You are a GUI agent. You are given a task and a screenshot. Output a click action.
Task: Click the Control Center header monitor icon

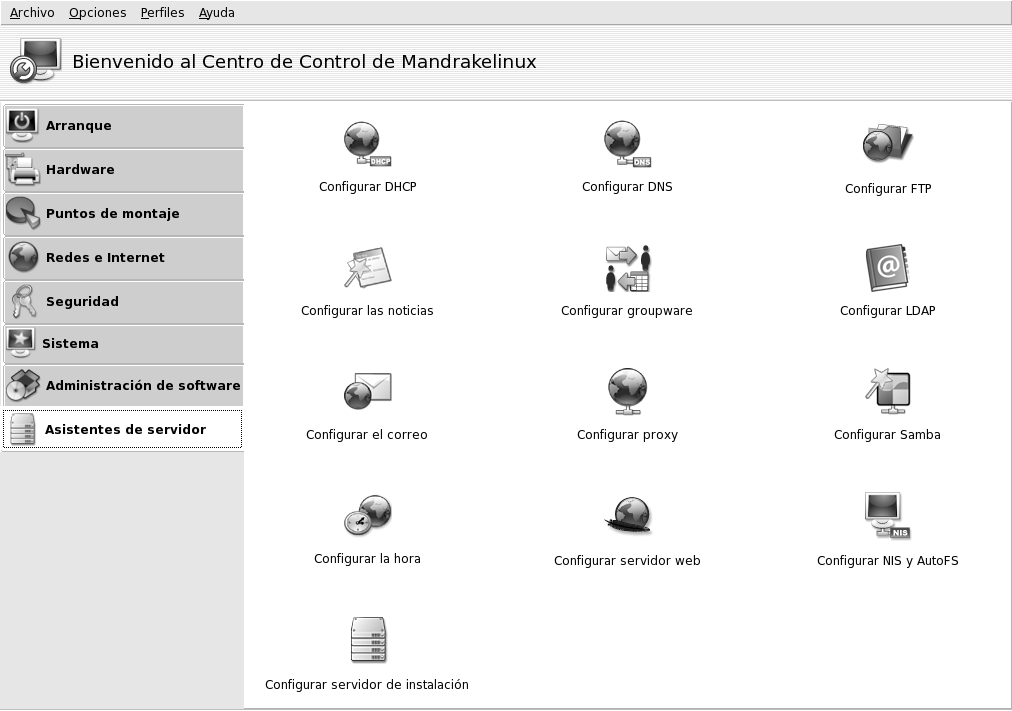[35, 61]
